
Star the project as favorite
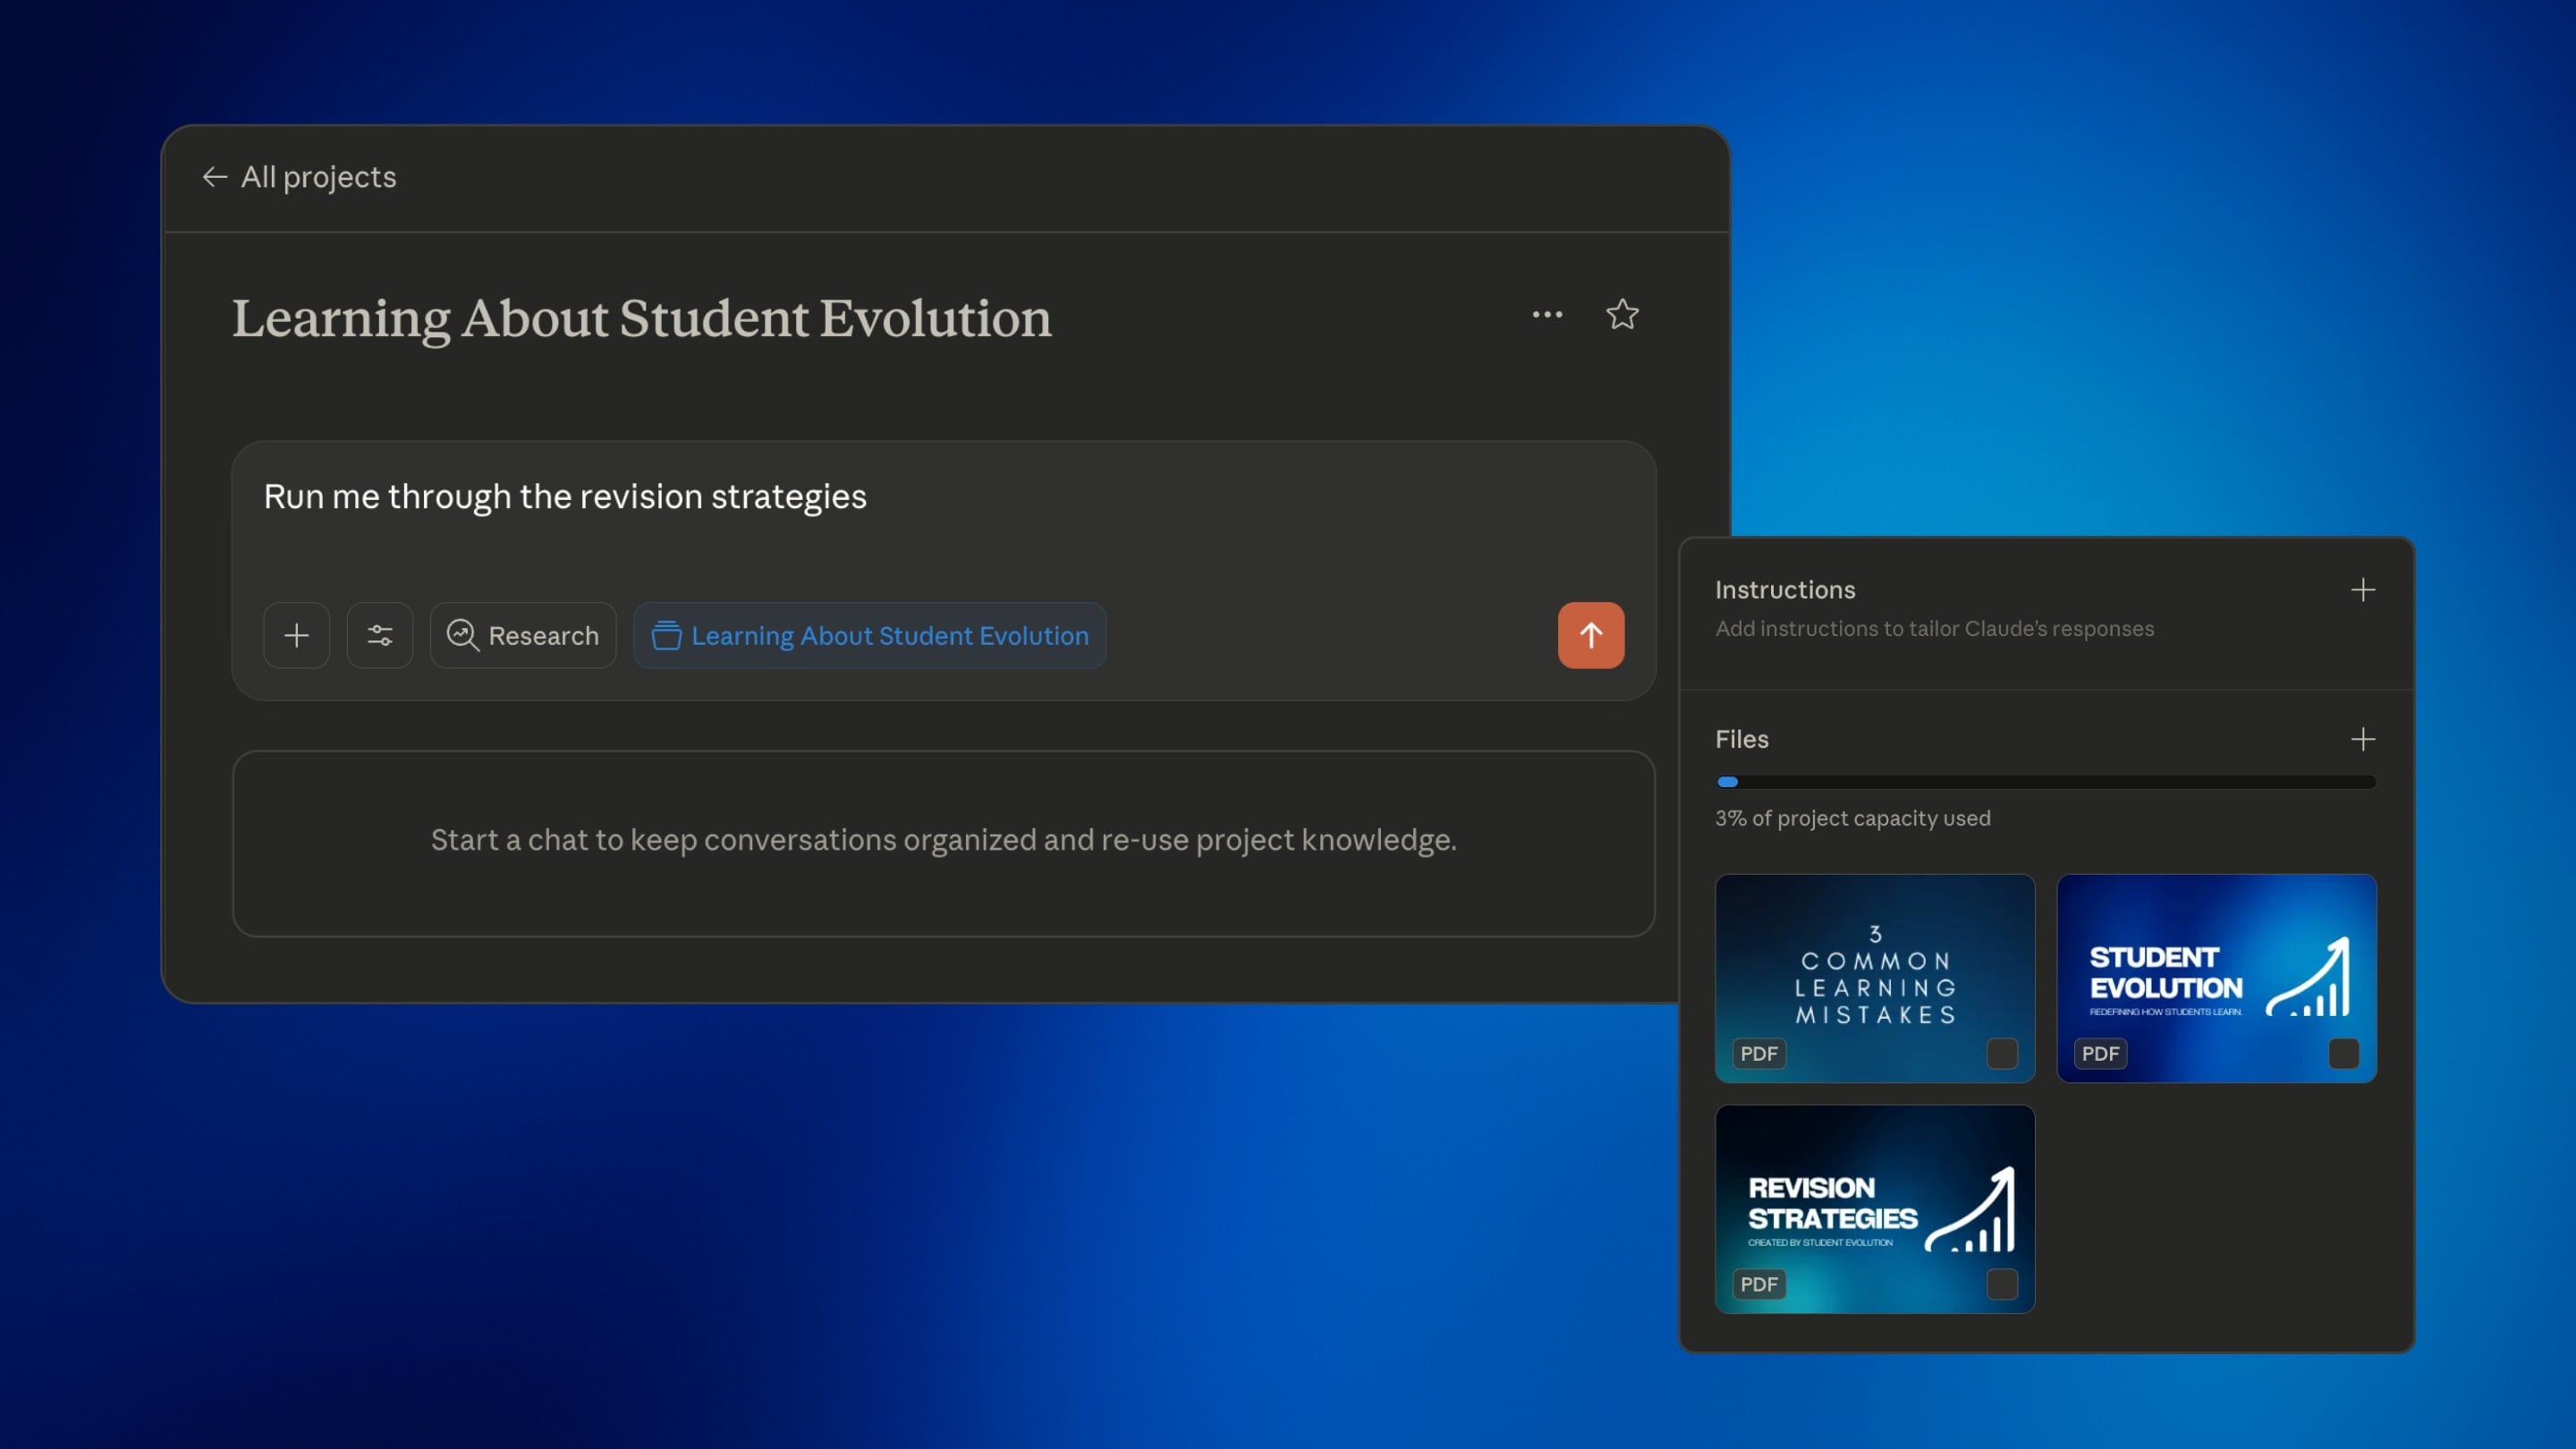(1622, 315)
